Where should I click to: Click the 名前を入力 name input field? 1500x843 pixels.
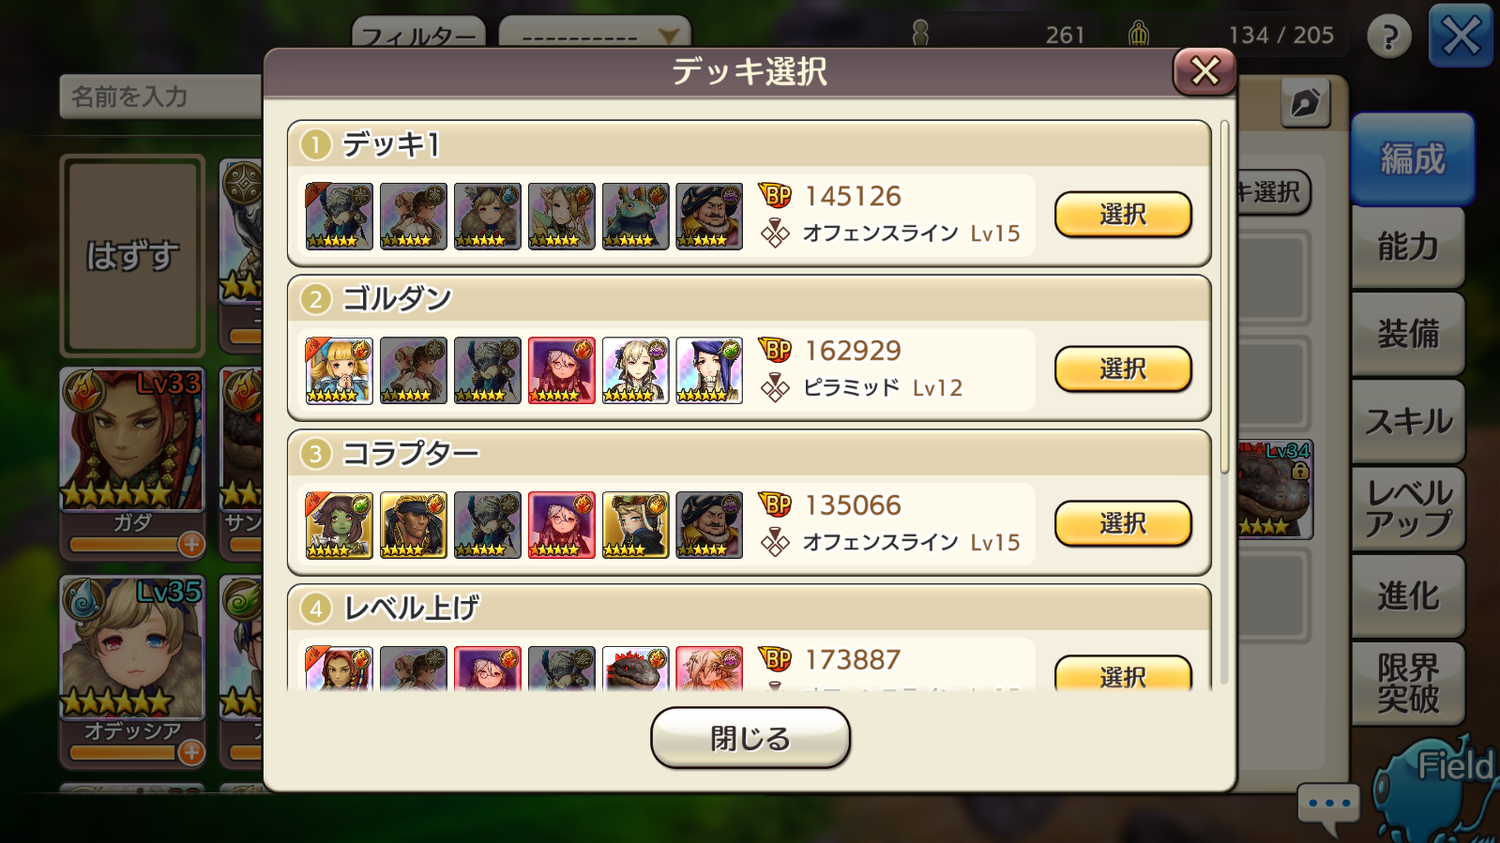click(x=161, y=97)
